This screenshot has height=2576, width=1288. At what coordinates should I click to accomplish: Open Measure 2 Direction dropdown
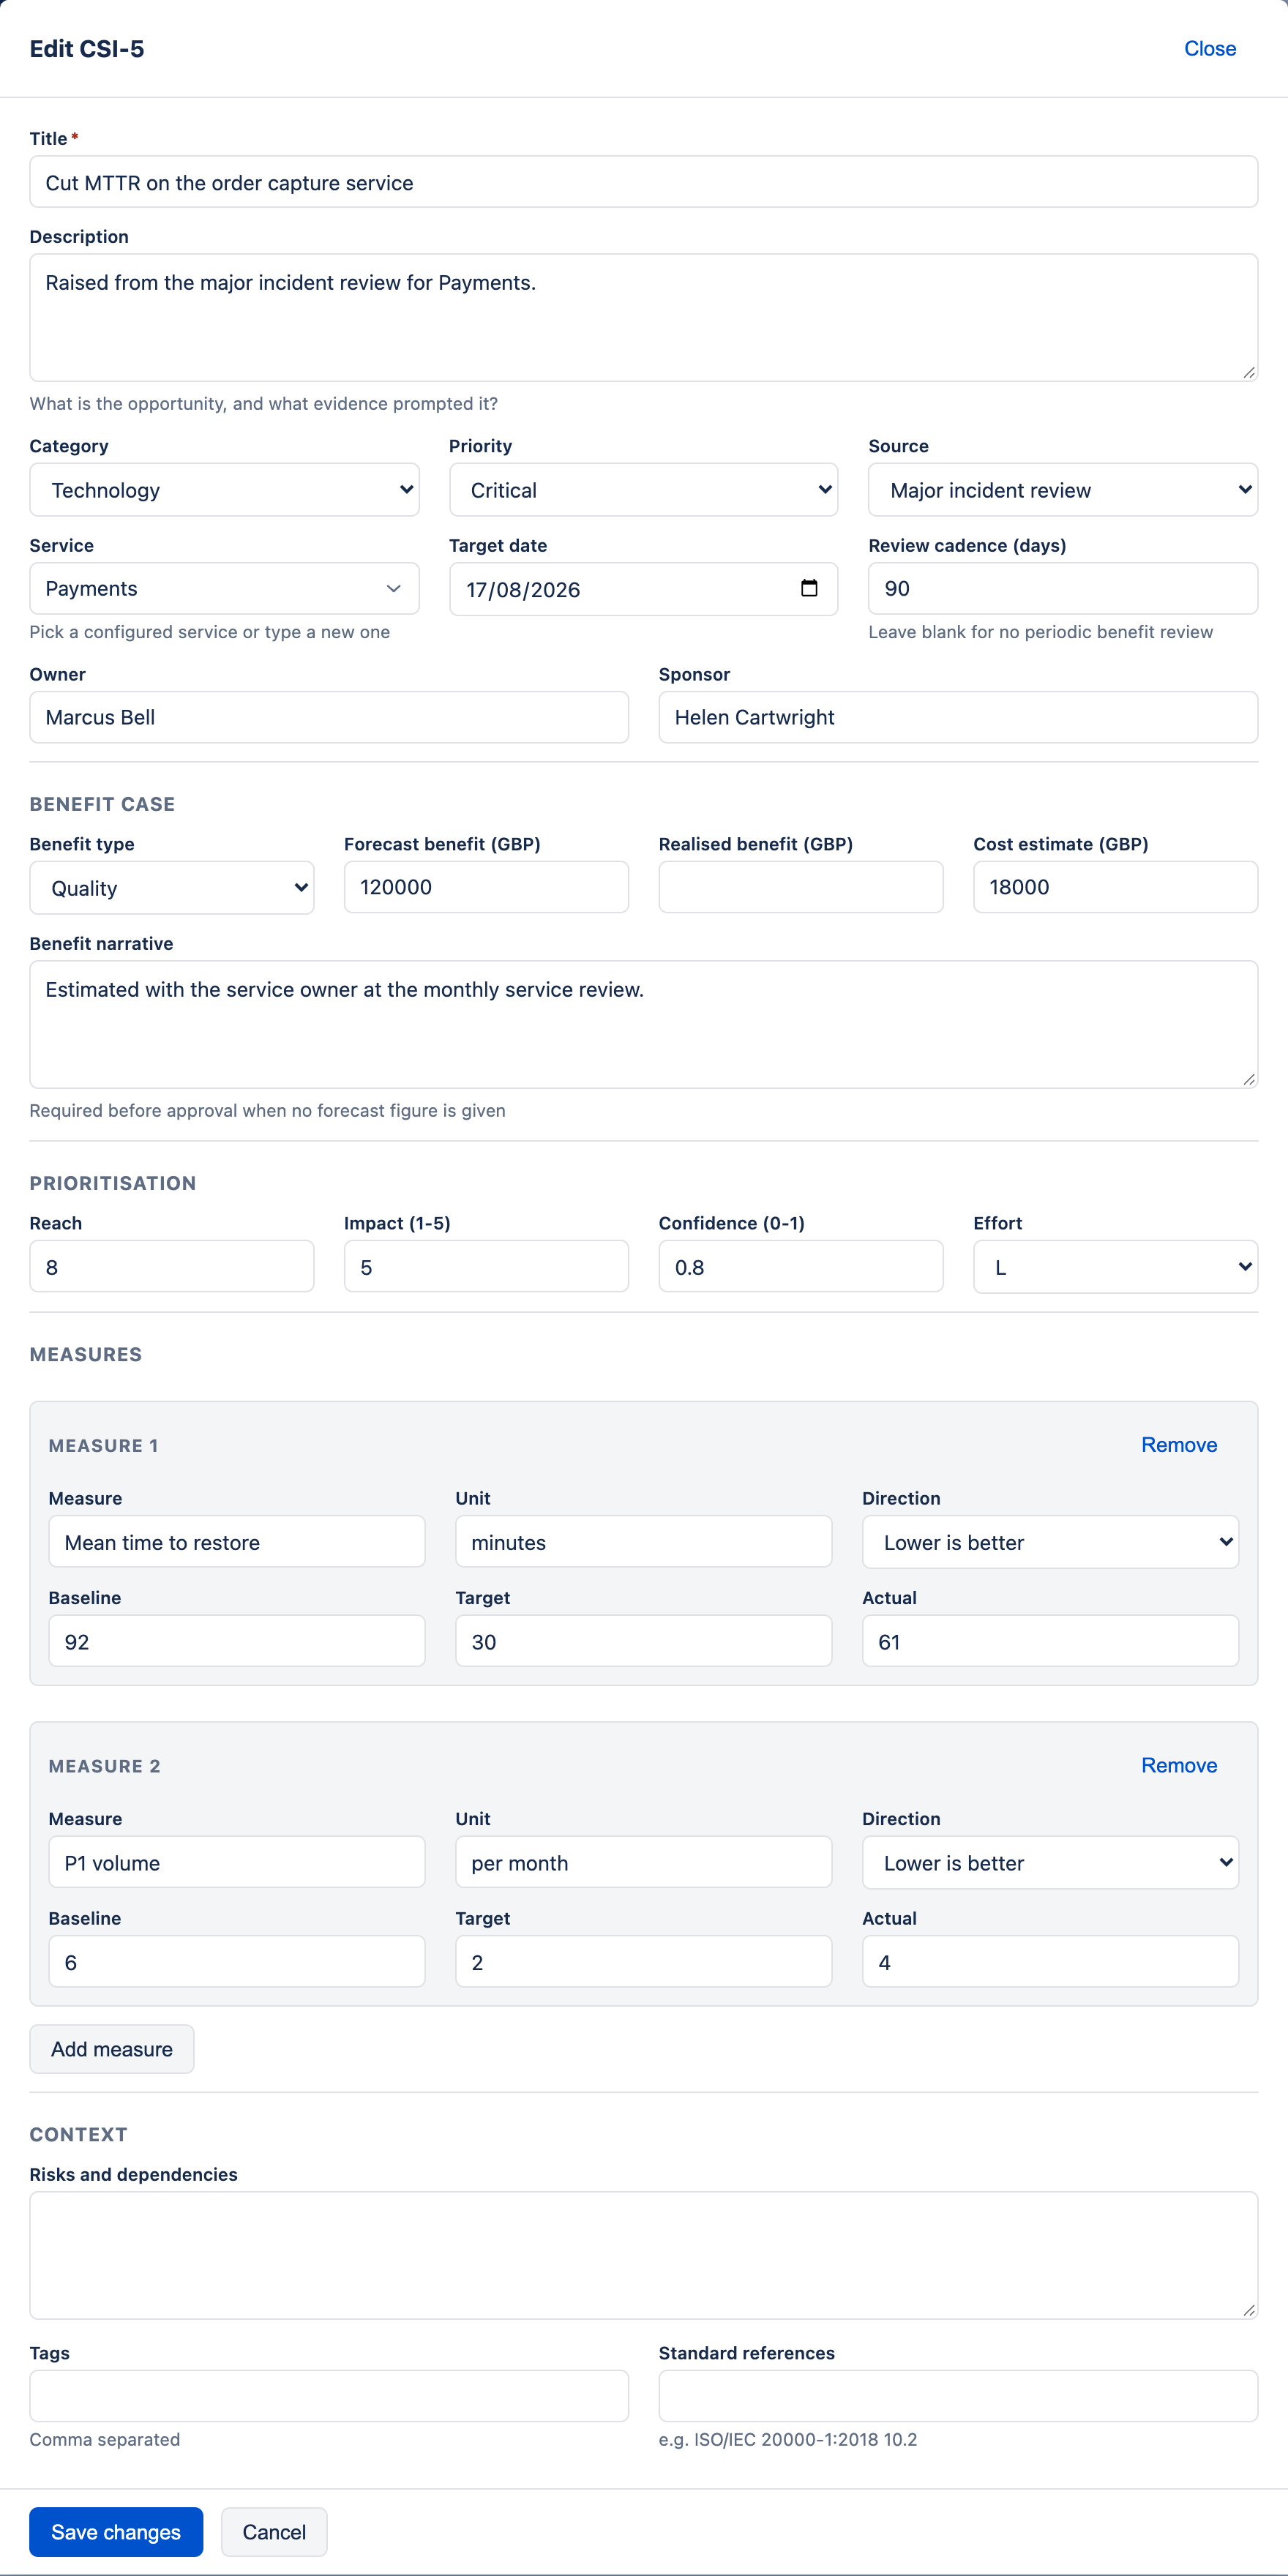pos(1050,1863)
